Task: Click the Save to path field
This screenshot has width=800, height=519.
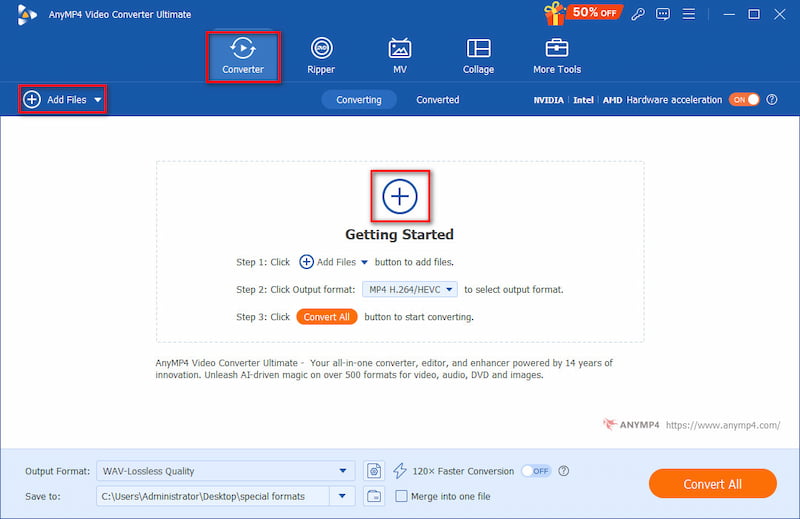Action: [x=213, y=496]
